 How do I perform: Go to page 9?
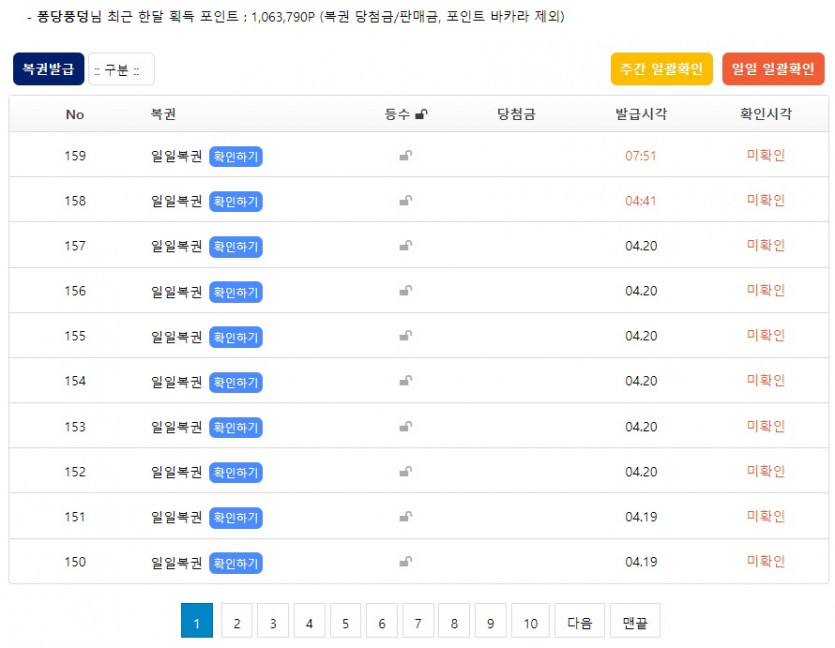[x=490, y=620]
